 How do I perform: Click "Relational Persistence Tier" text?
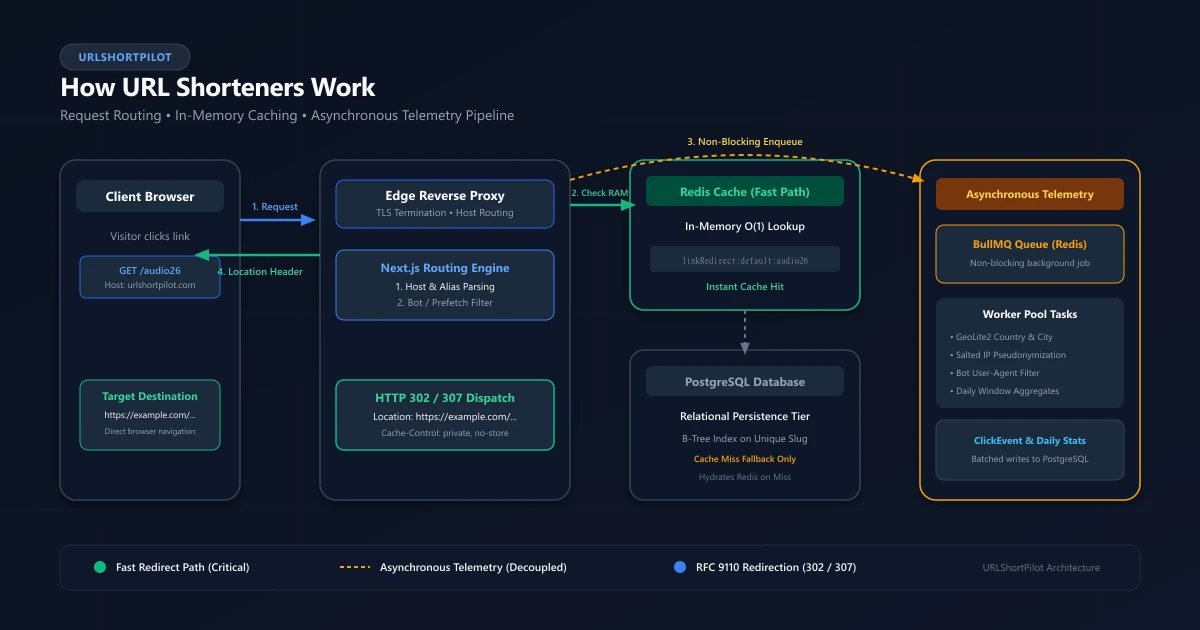pyautogui.click(x=745, y=416)
